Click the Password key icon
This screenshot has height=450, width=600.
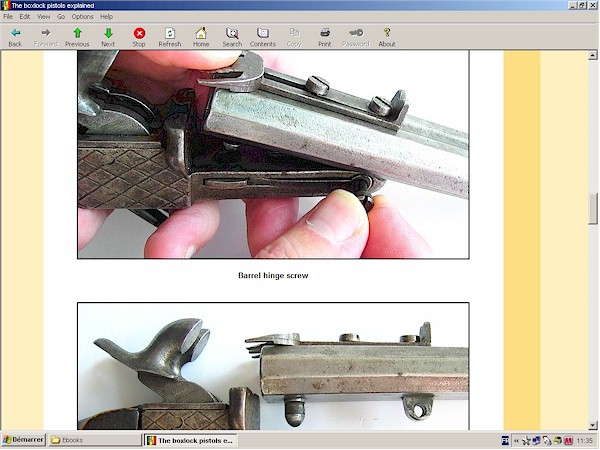355,37
